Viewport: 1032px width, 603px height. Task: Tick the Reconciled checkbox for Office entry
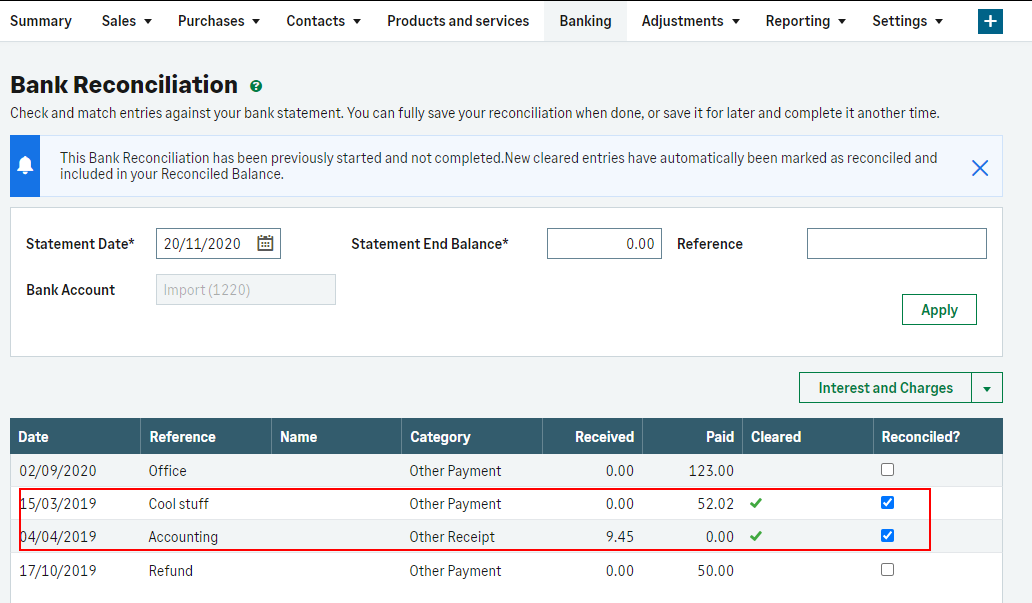(x=887, y=470)
